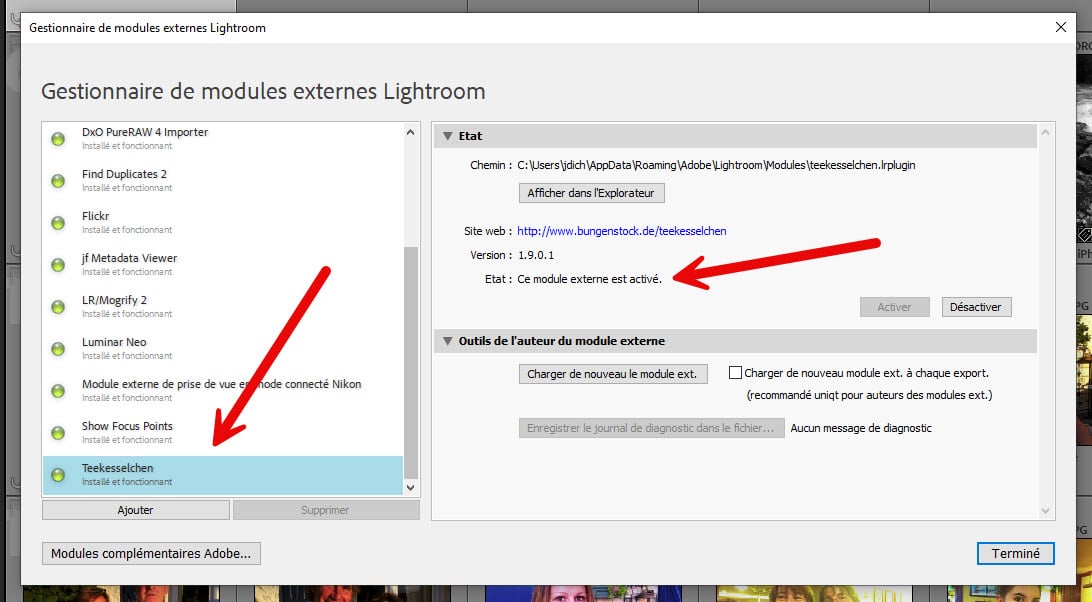Screen dimensions: 1092x602
Task: Click the version number 1.9.0.1
Action: [x=536, y=255]
